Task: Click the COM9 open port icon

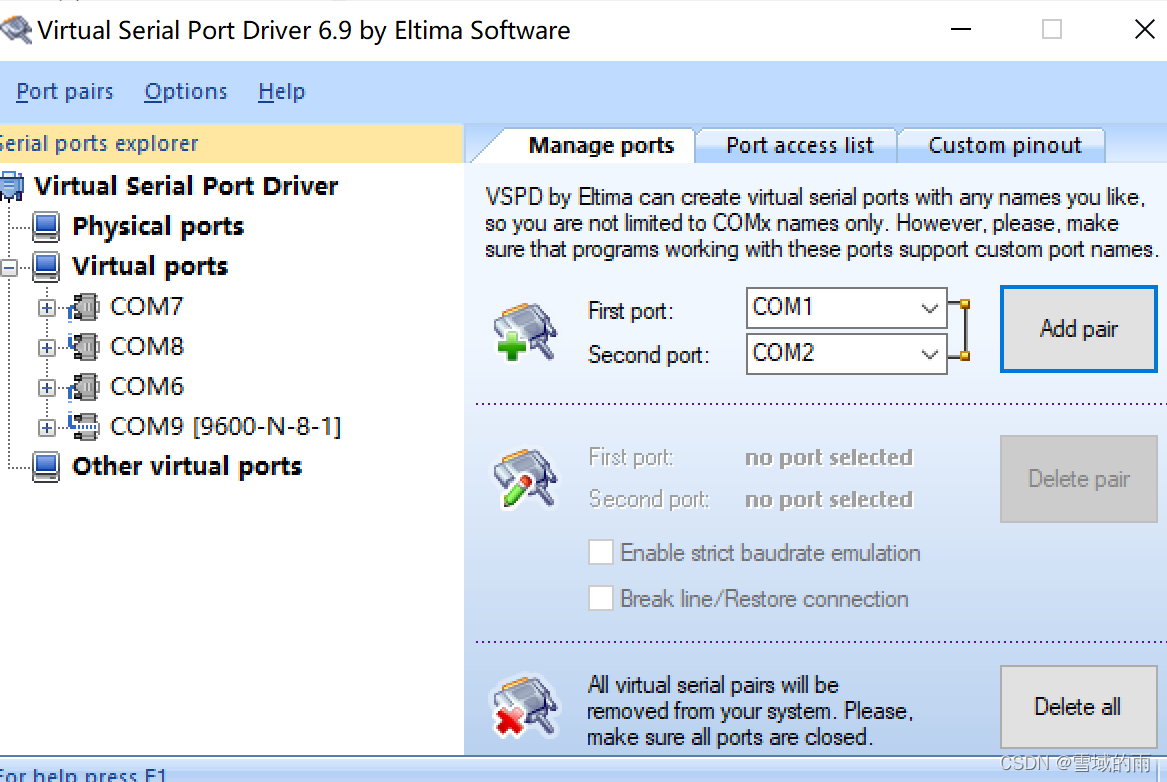Action: [83, 426]
